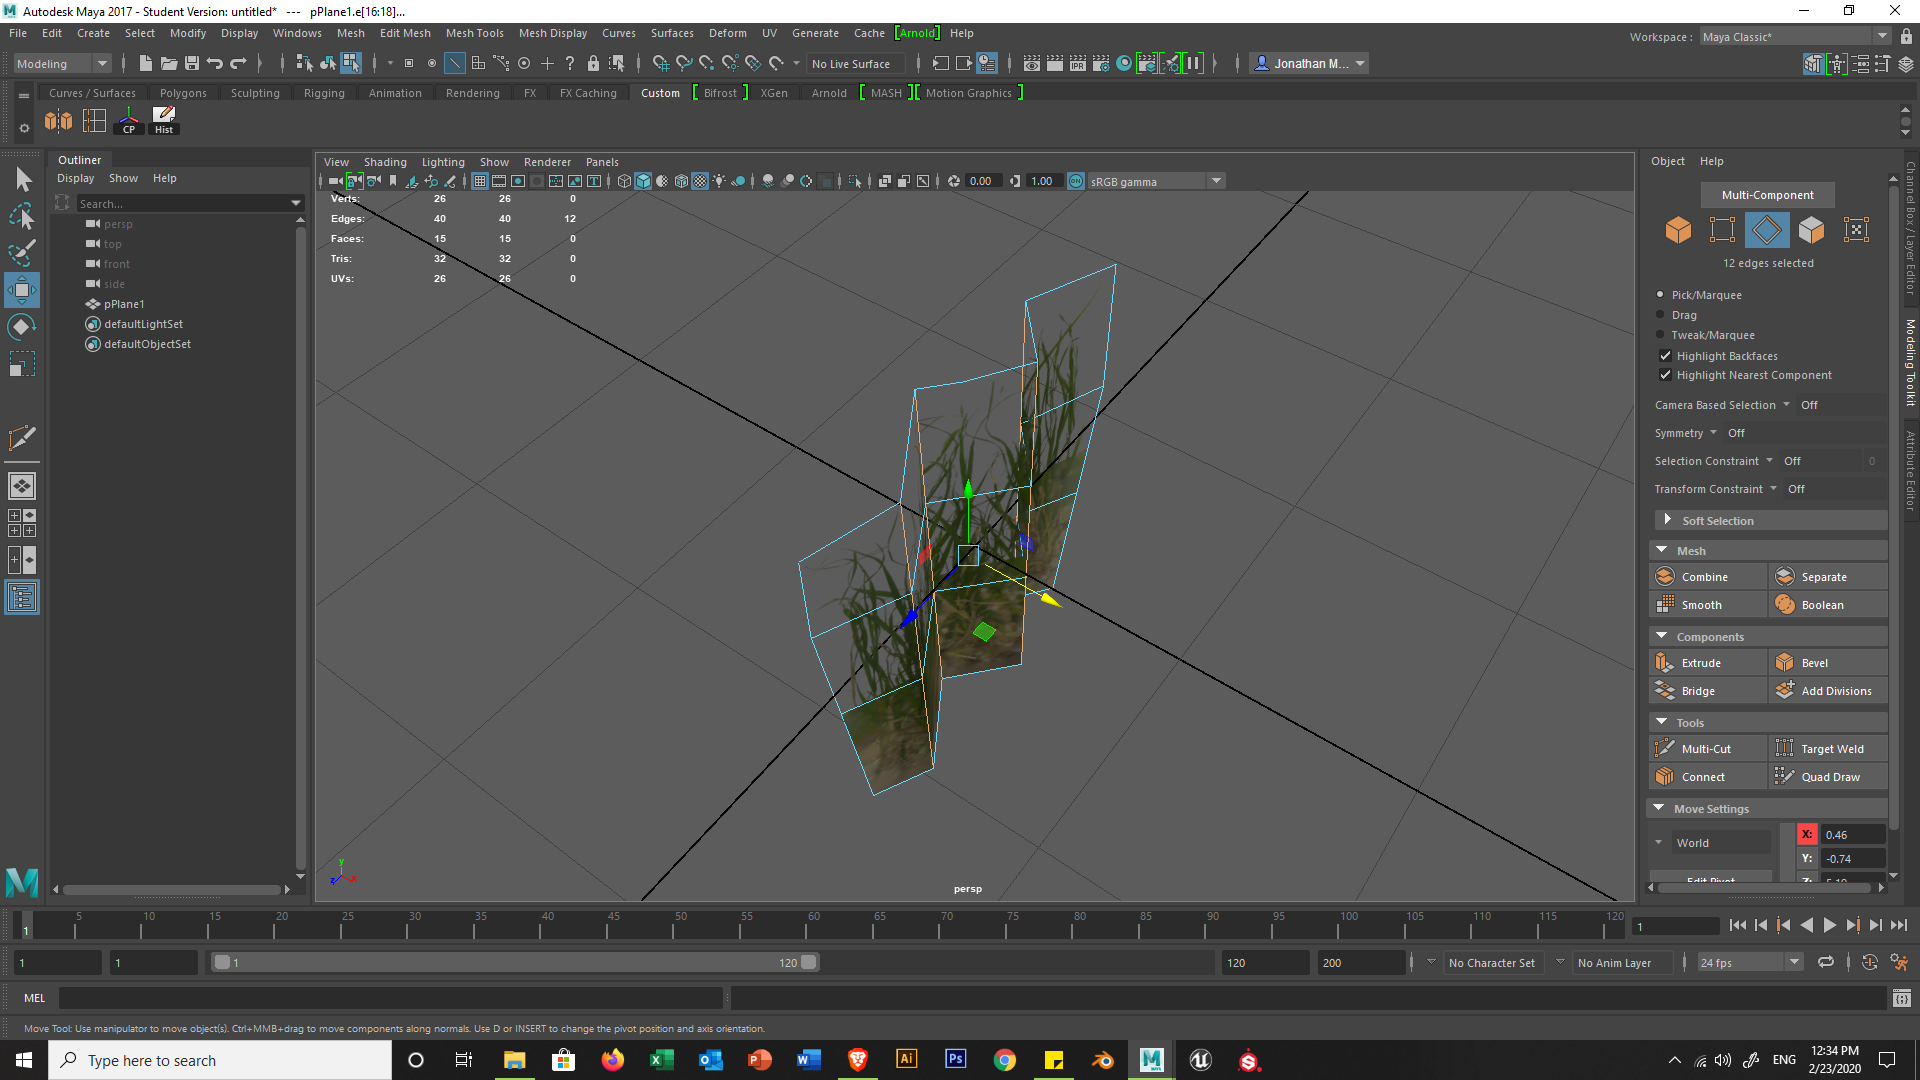Toggle Highlight Backfaces checkbox
Image resolution: width=1920 pixels, height=1080 pixels.
(1665, 355)
